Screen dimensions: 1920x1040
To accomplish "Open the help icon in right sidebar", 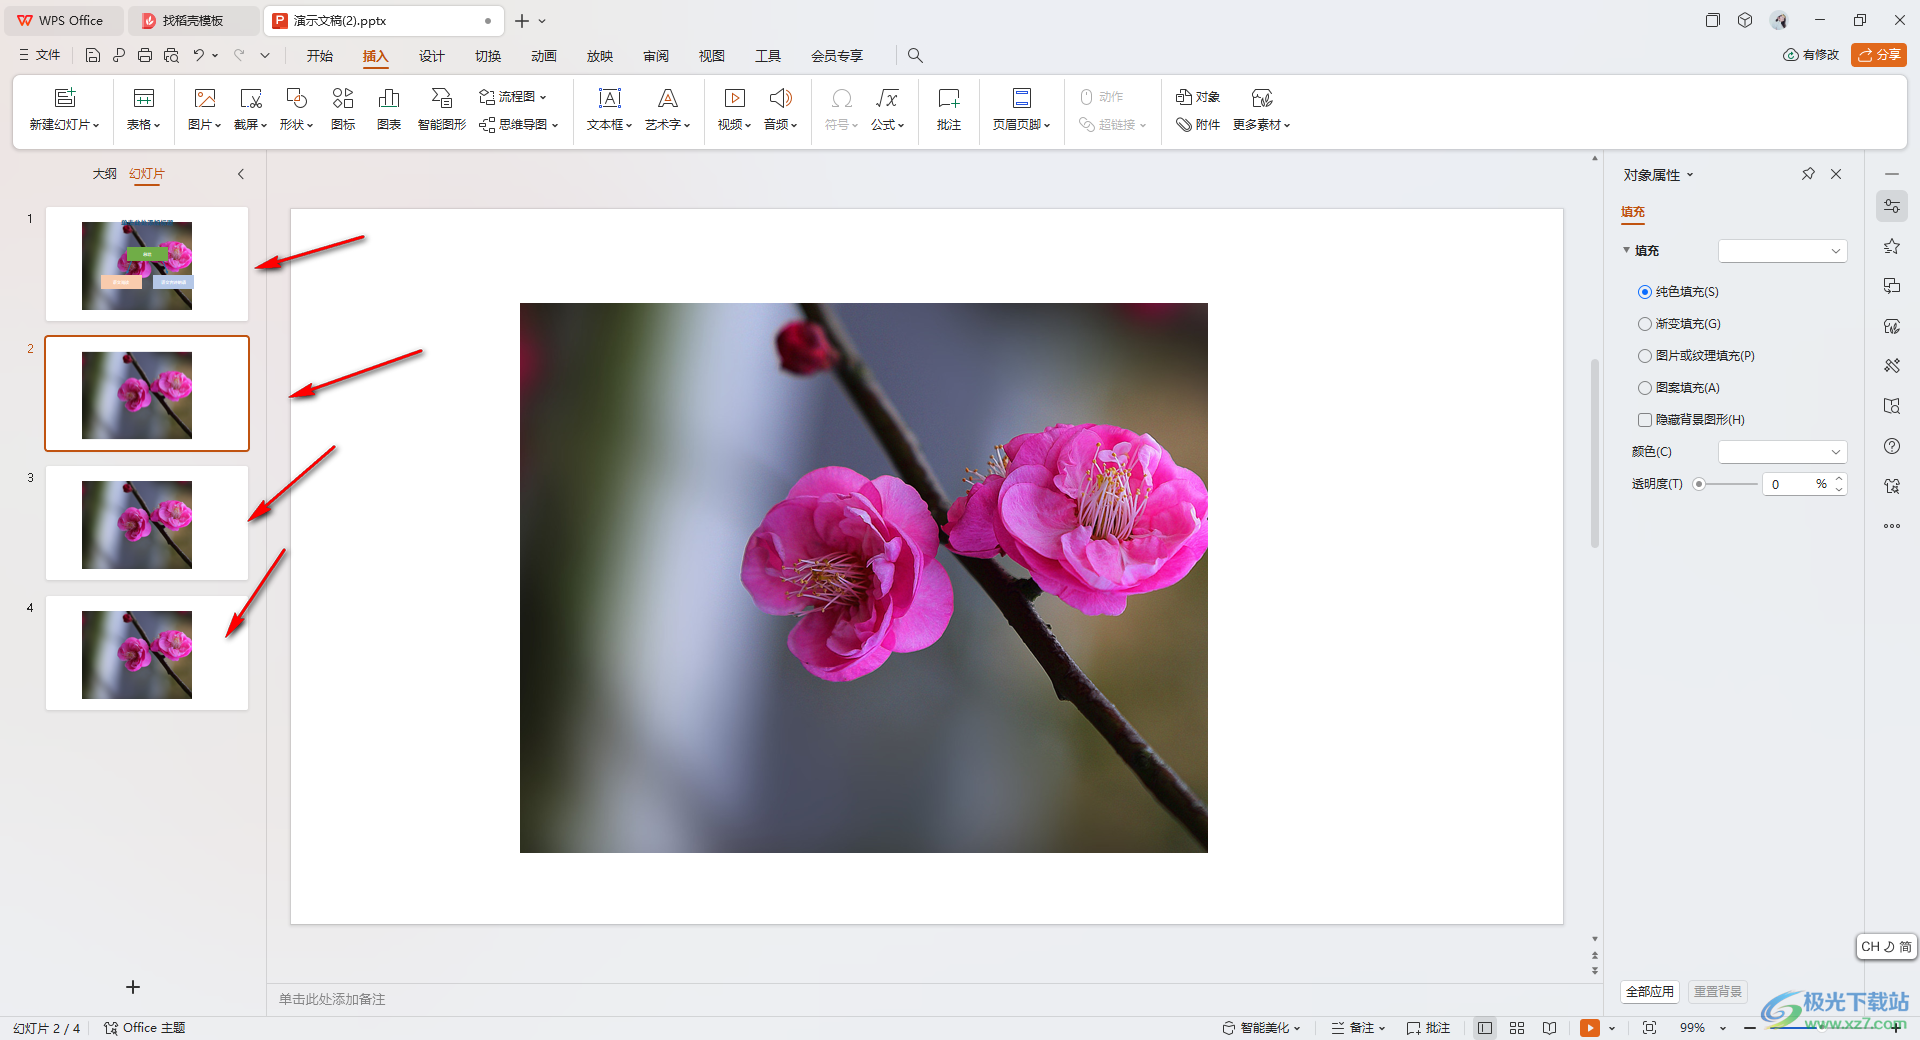I will click(1892, 446).
